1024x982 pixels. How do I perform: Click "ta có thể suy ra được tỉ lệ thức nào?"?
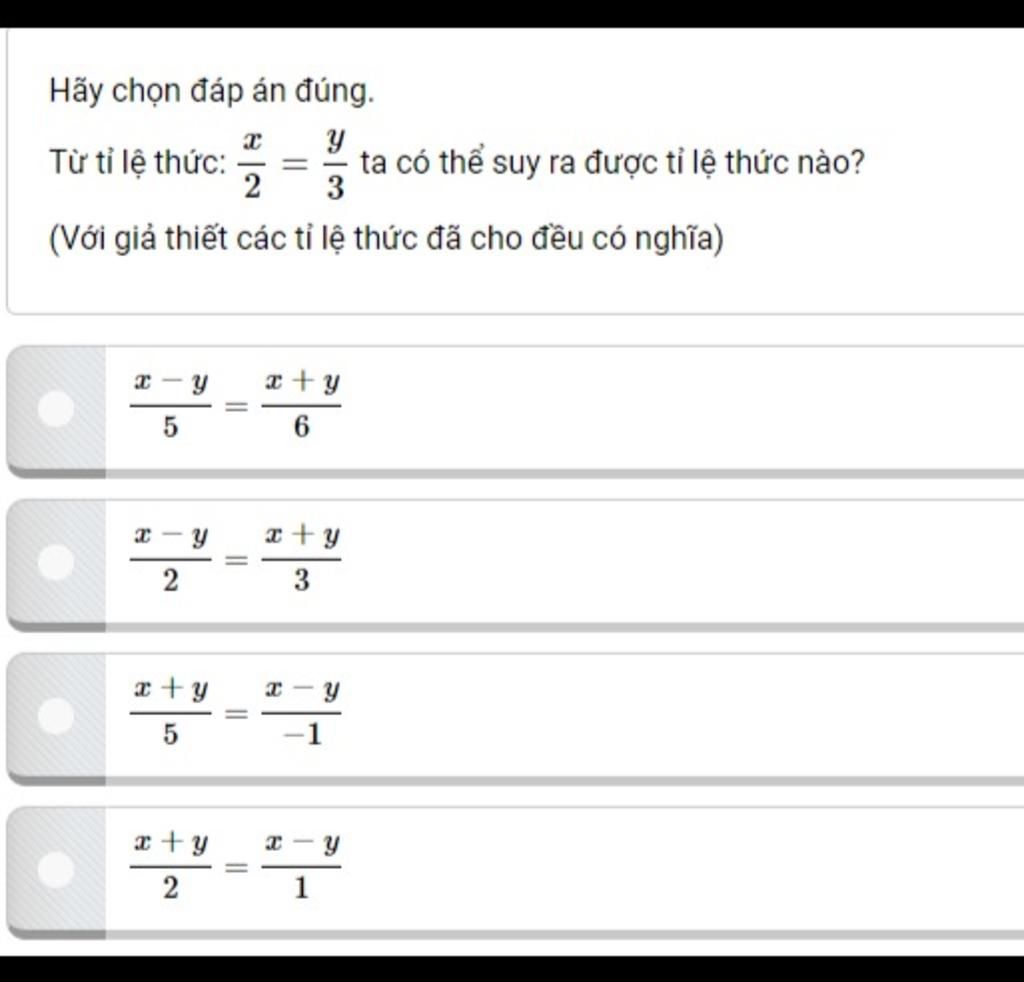[x=612, y=162]
